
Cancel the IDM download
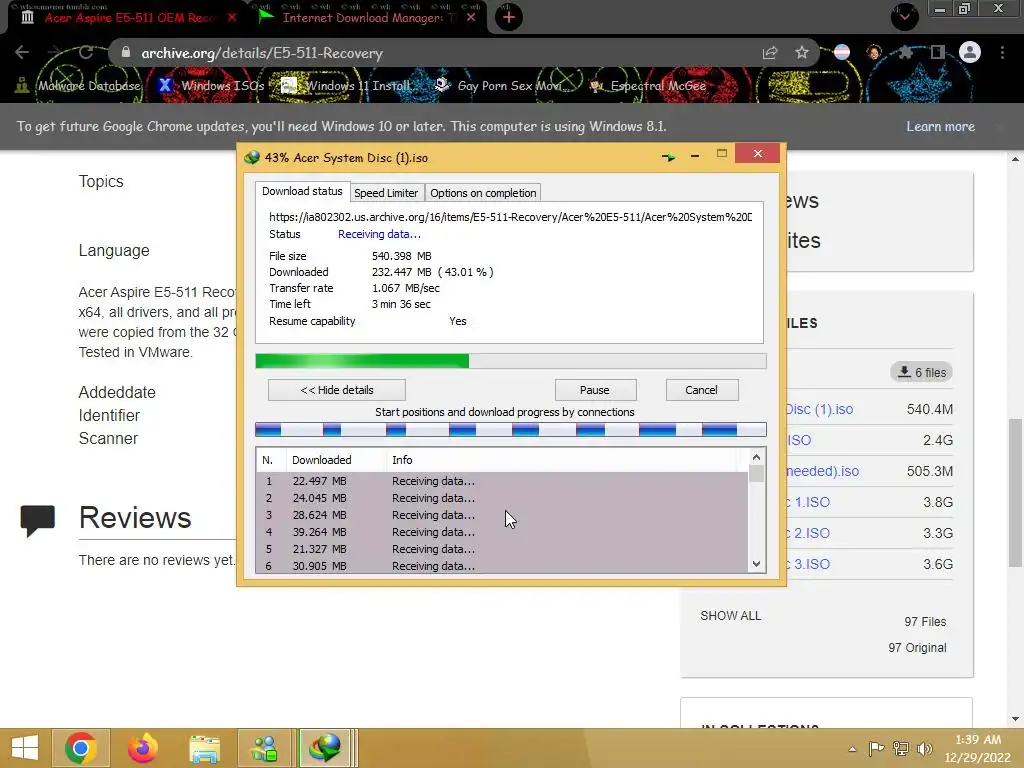pyautogui.click(x=701, y=390)
